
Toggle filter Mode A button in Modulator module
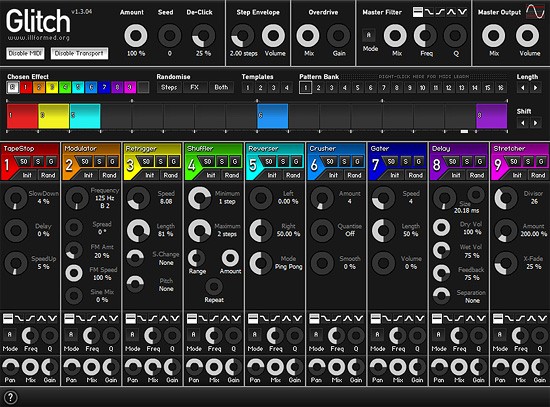click(x=71, y=335)
